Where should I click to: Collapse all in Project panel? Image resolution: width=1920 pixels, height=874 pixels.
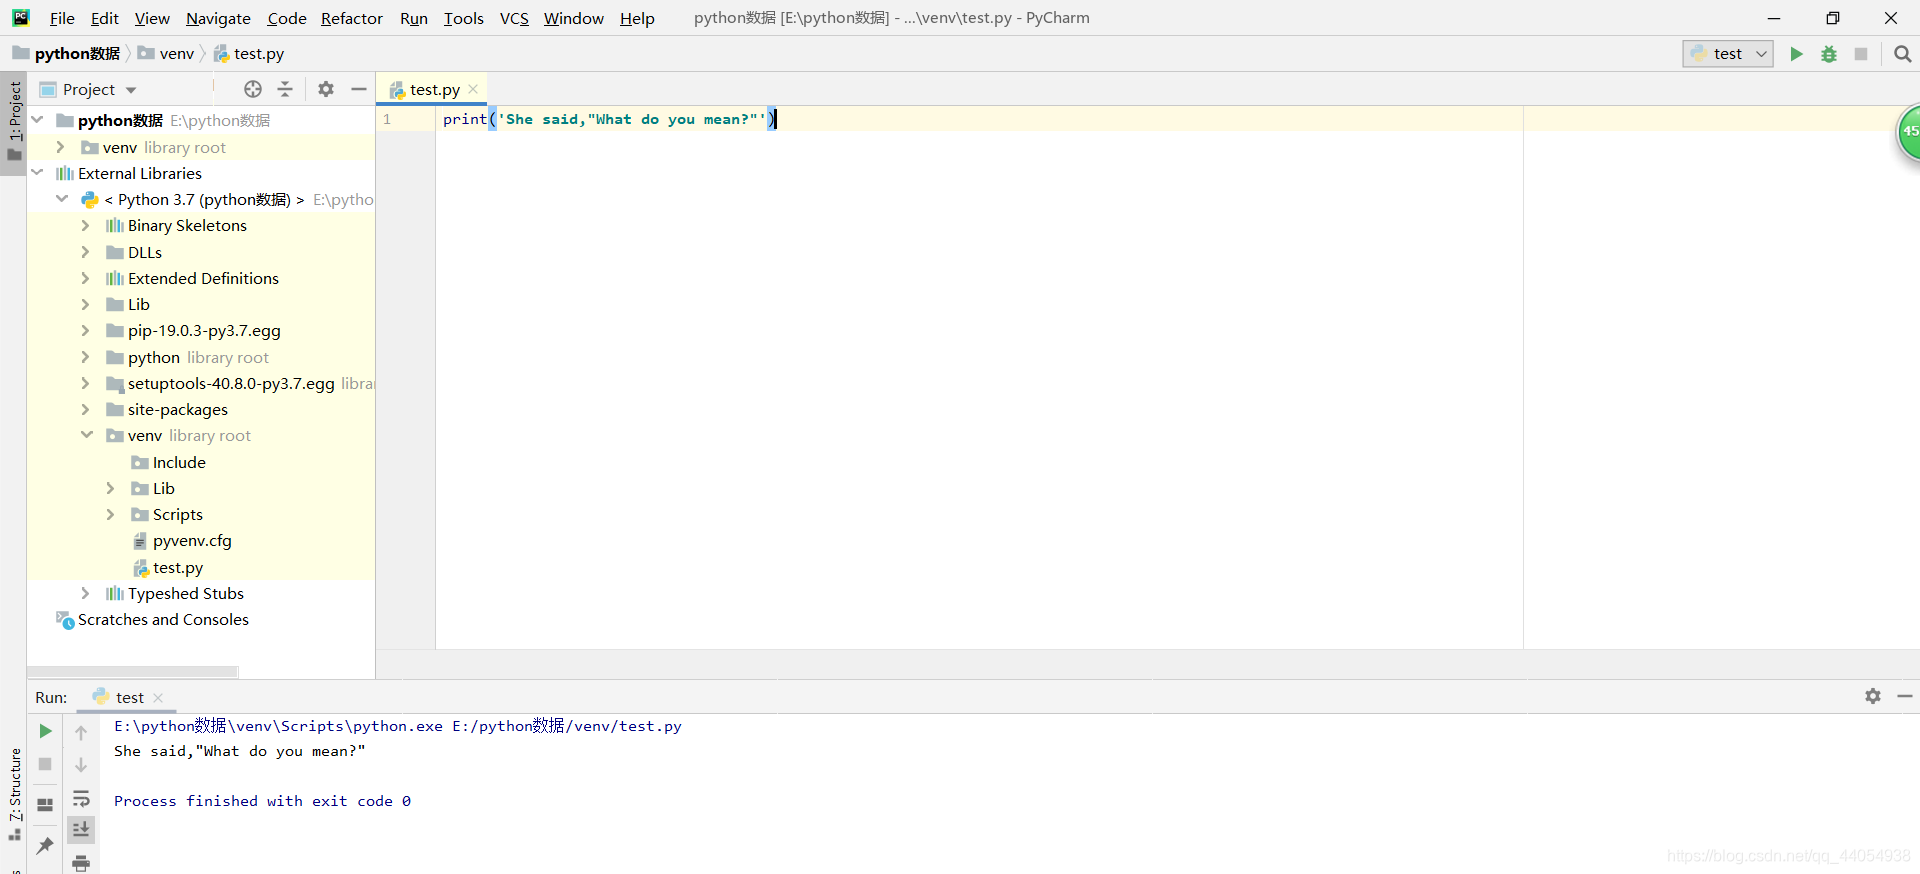click(285, 89)
